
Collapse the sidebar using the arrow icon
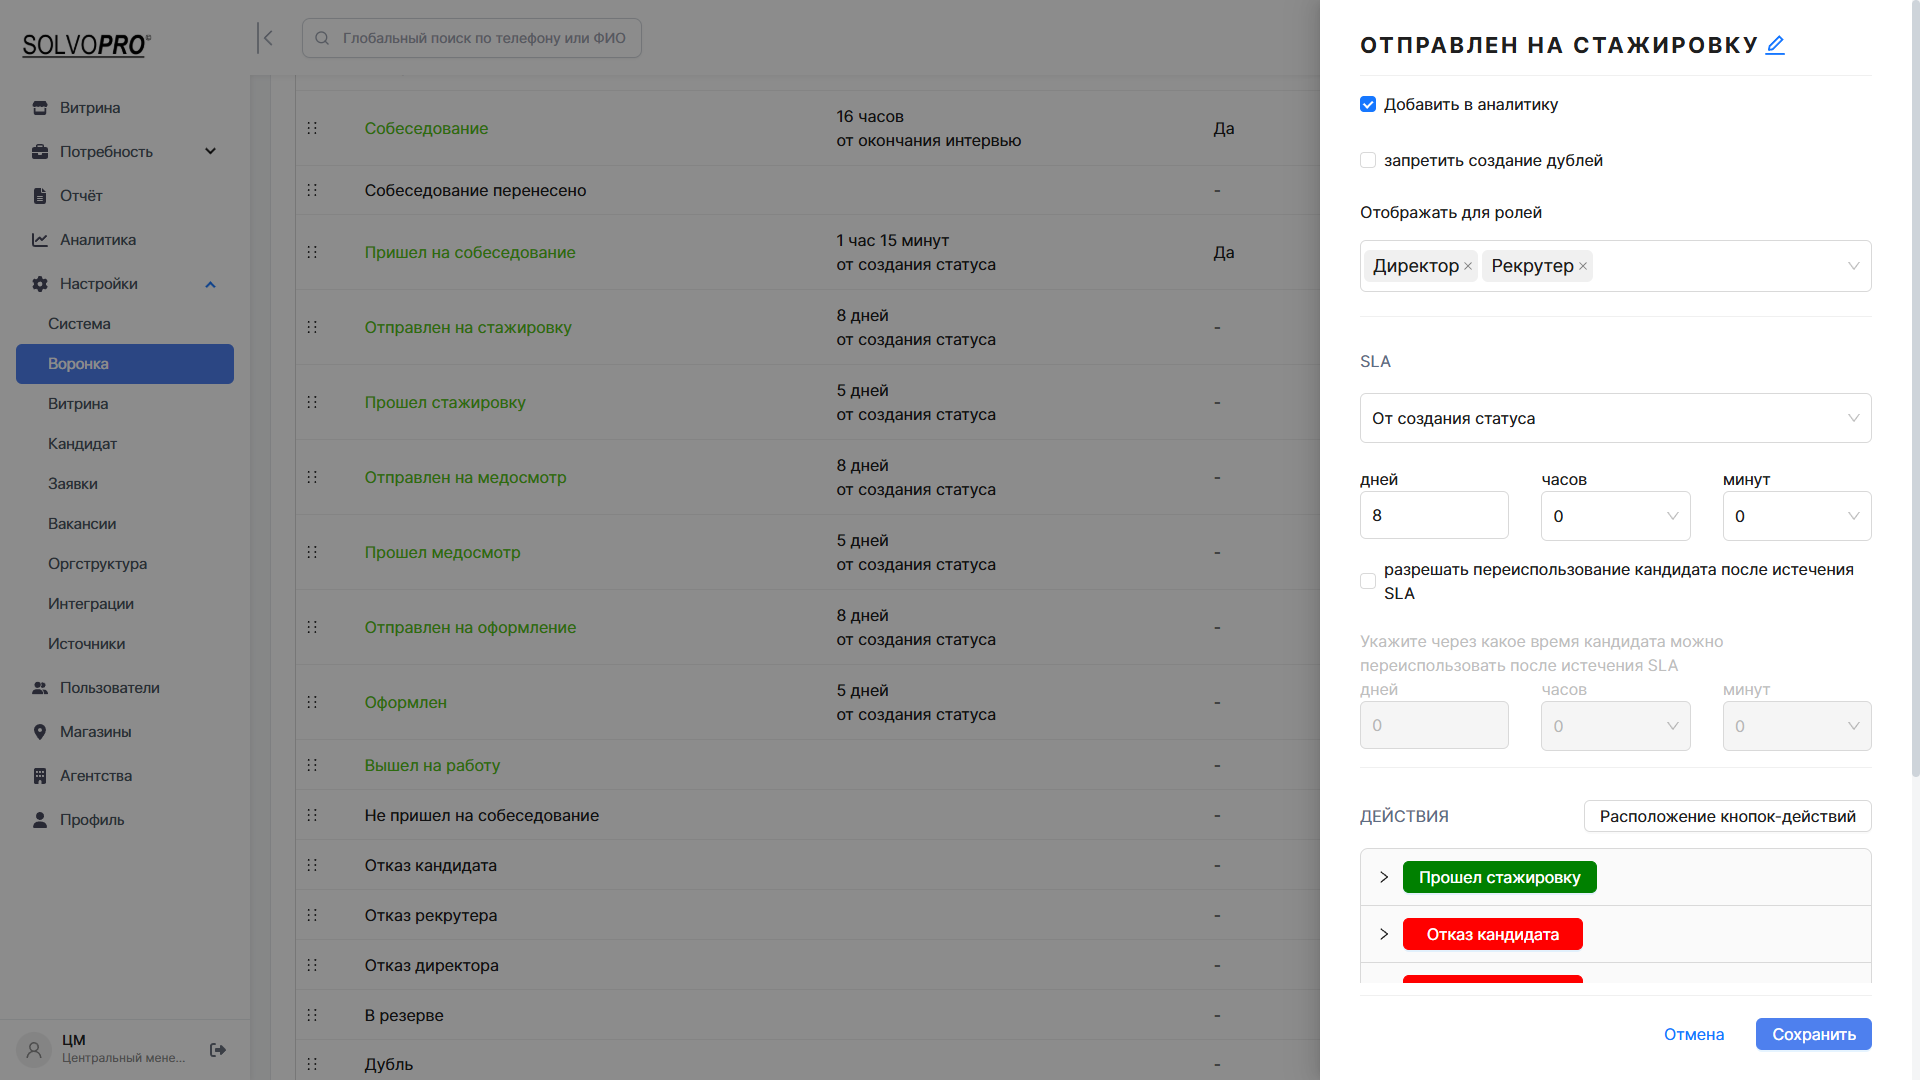267,37
